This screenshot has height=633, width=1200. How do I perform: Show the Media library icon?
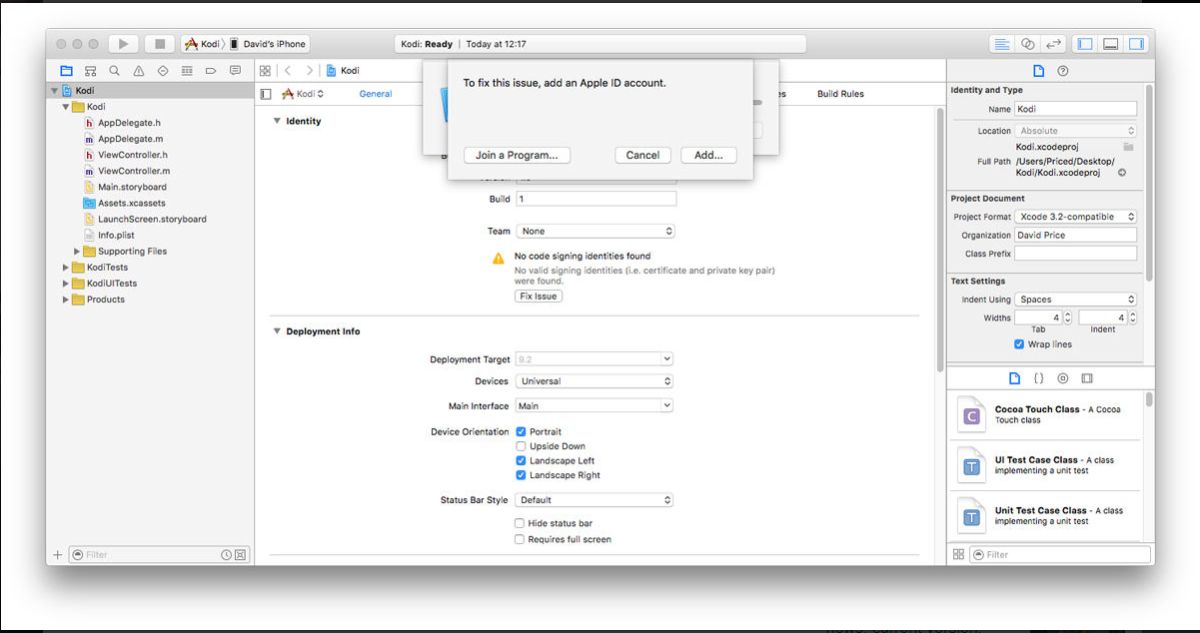click(x=1087, y=379)
